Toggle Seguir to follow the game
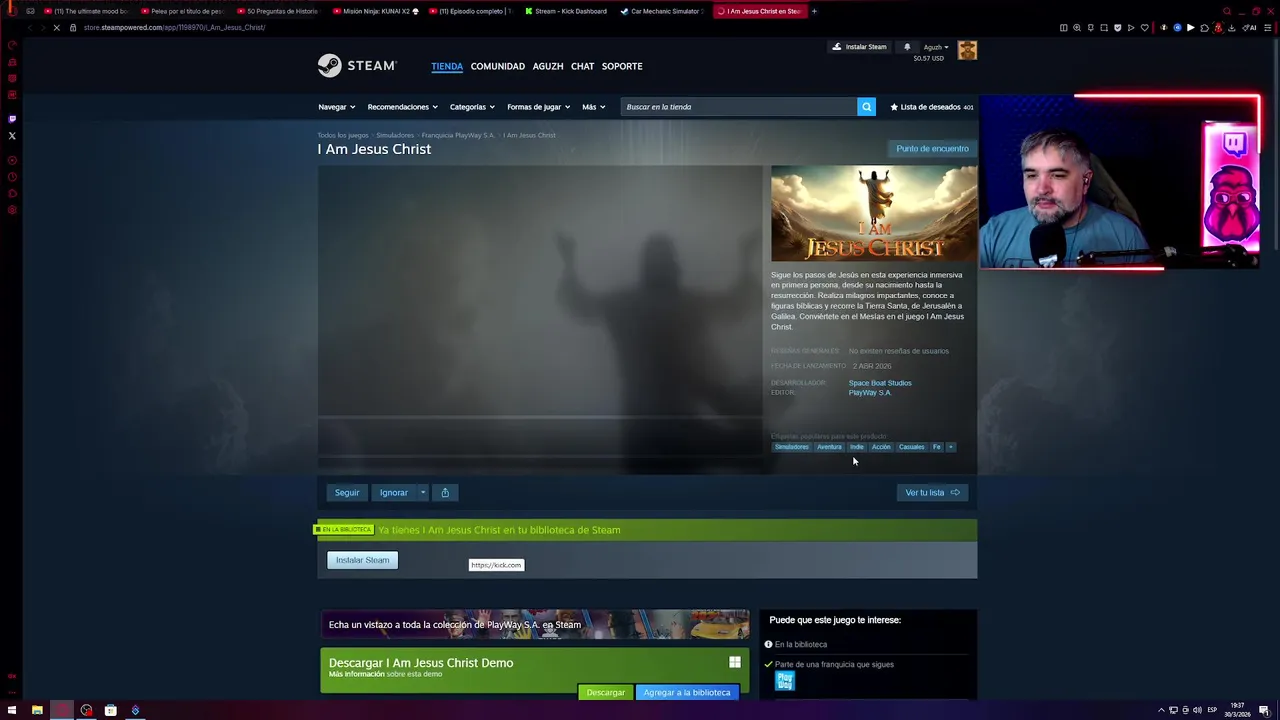The width and height of the screenshot is (1280, 720). click(347, 492)
